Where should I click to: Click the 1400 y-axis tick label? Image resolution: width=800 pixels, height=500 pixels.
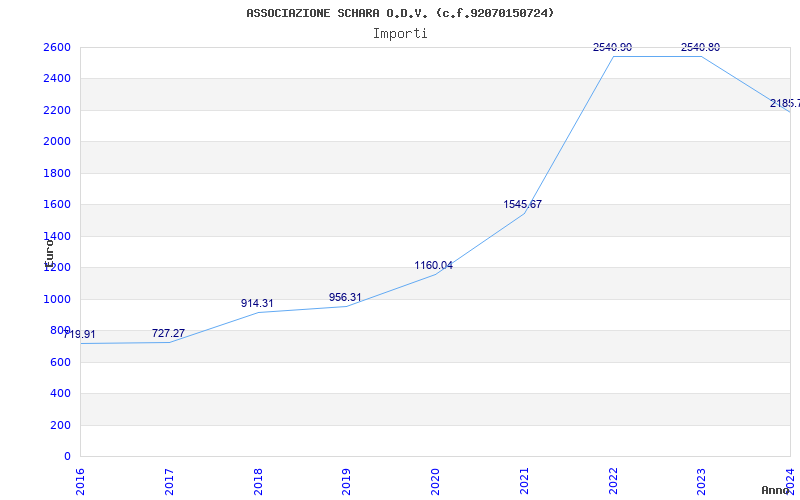pyautogui.click(x=57, y=236)
